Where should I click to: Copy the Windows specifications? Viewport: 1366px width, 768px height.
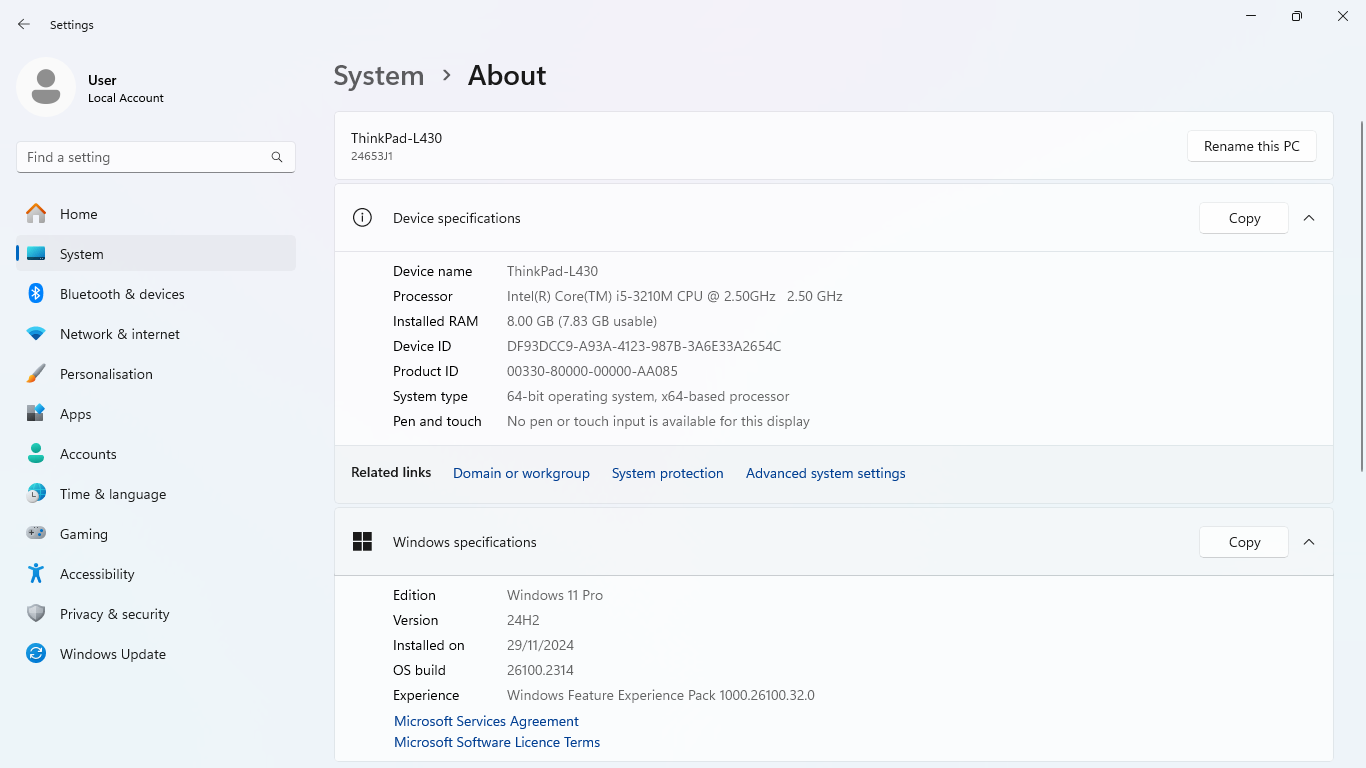1244,542
